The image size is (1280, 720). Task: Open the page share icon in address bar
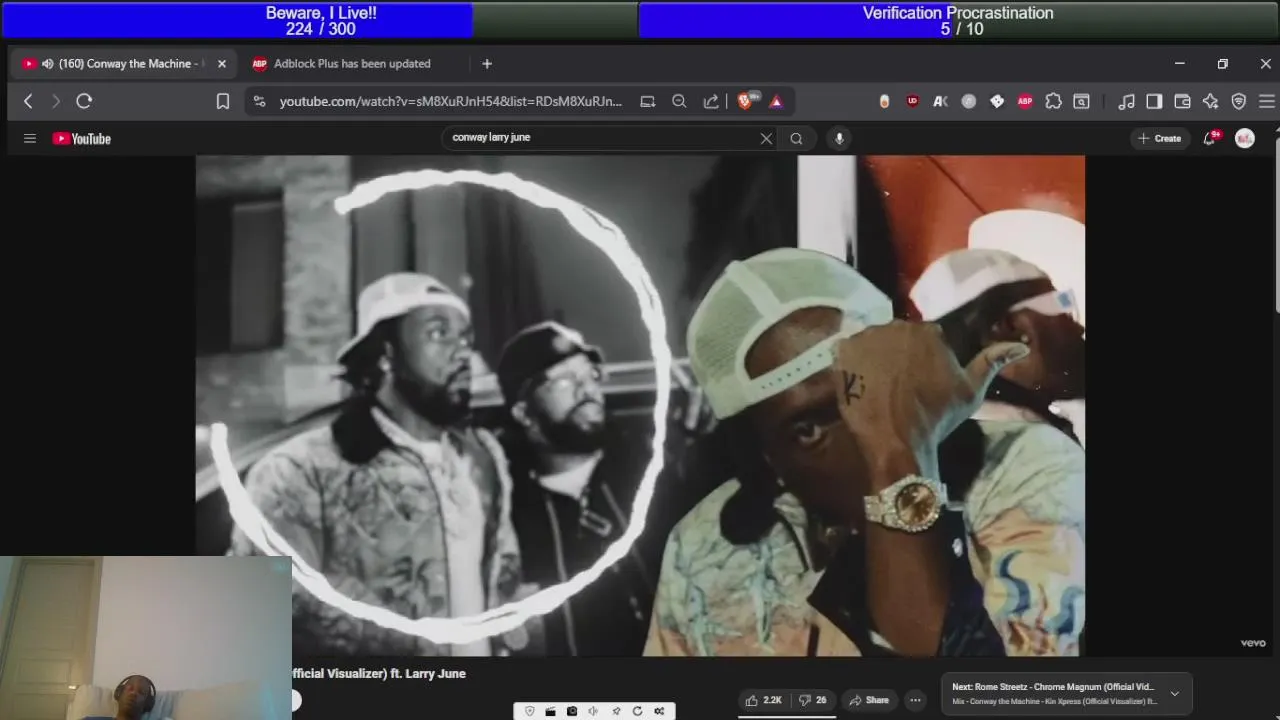click(x=711, y=101)
